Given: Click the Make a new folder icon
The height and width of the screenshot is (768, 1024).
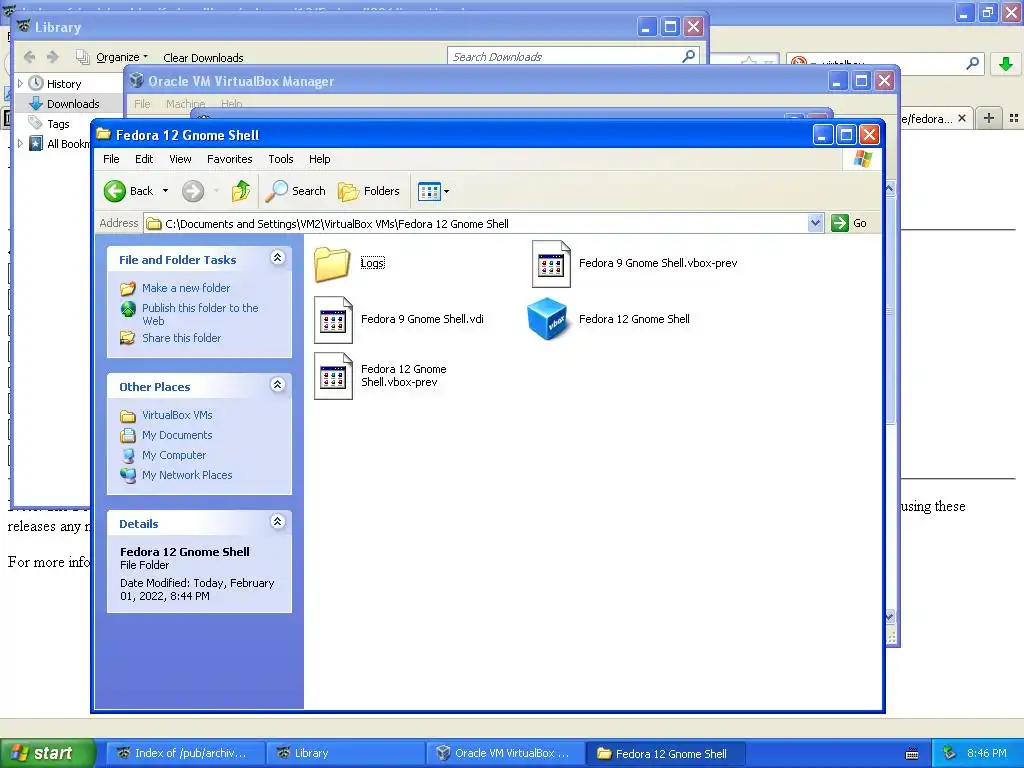Looking at the screenshot, I should (128, 288).
